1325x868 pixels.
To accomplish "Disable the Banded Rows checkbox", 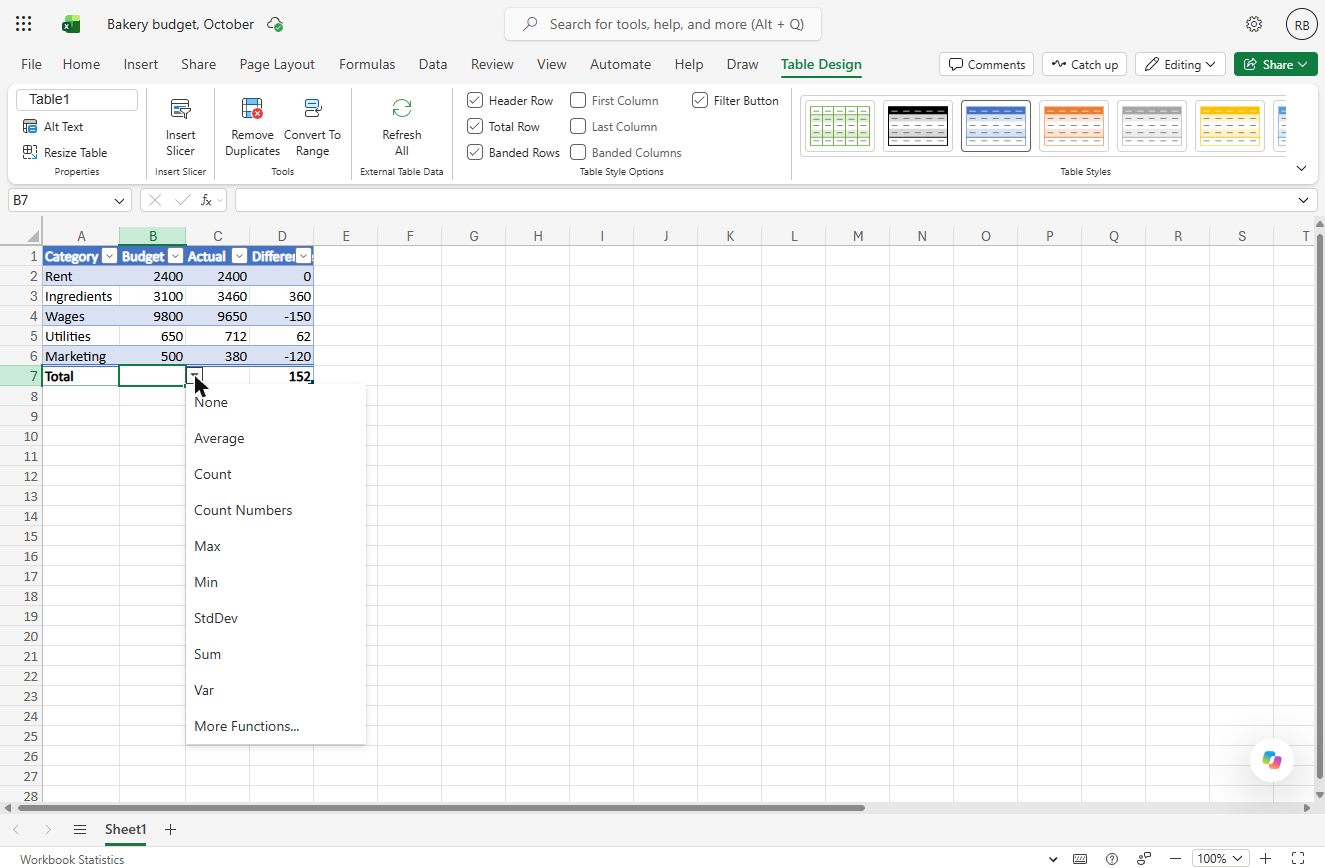I will coord(475,152).
